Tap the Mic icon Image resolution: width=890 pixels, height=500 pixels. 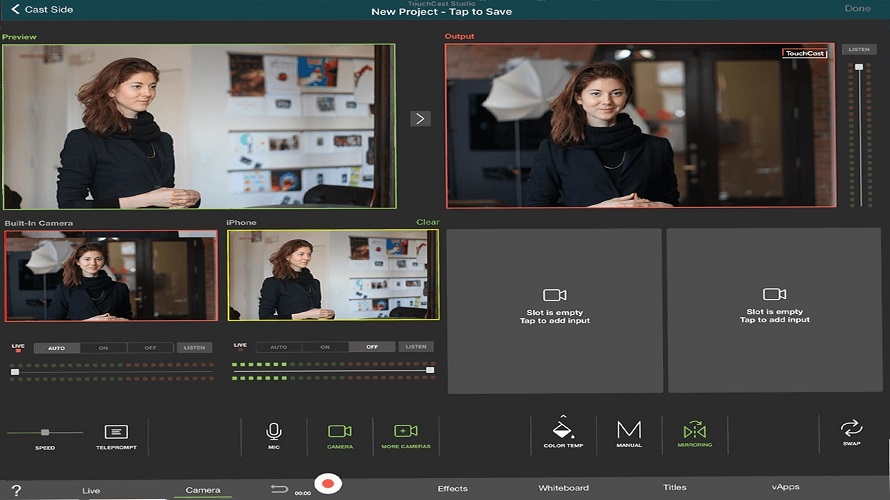point(273,432)
